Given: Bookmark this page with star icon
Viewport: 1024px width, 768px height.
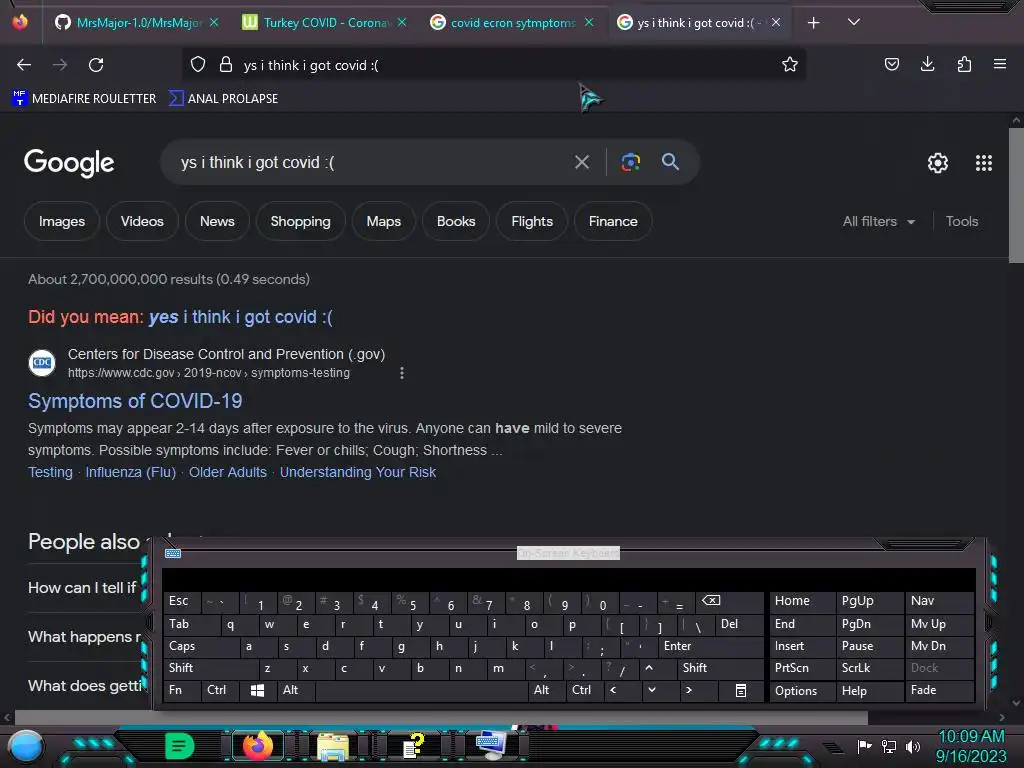Looking at the screenshot, I should point(790,65).
